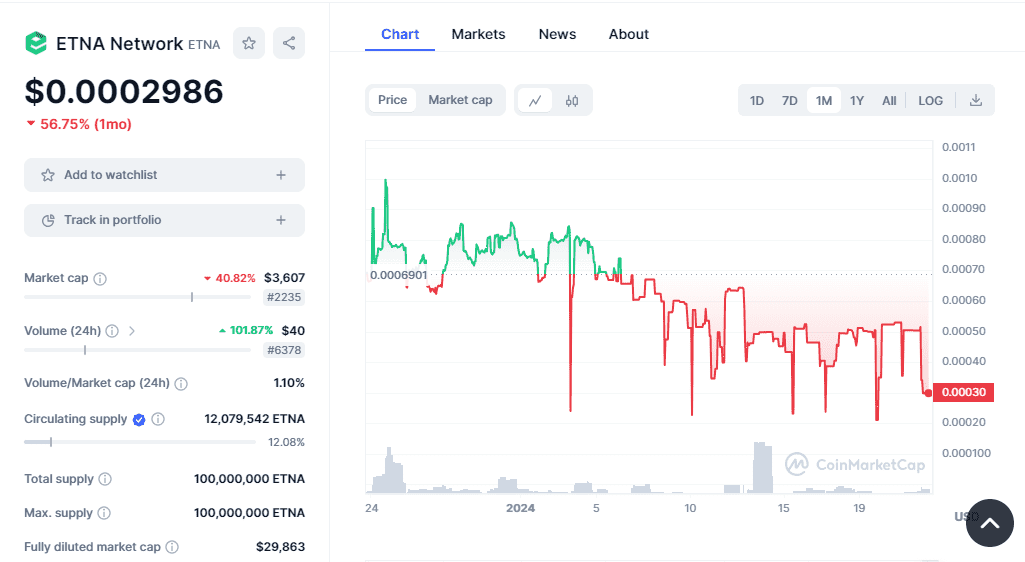This screenshot has width=1025, height=562.
Task: Click the 101.87% volume change text
Action: [250, 331]
